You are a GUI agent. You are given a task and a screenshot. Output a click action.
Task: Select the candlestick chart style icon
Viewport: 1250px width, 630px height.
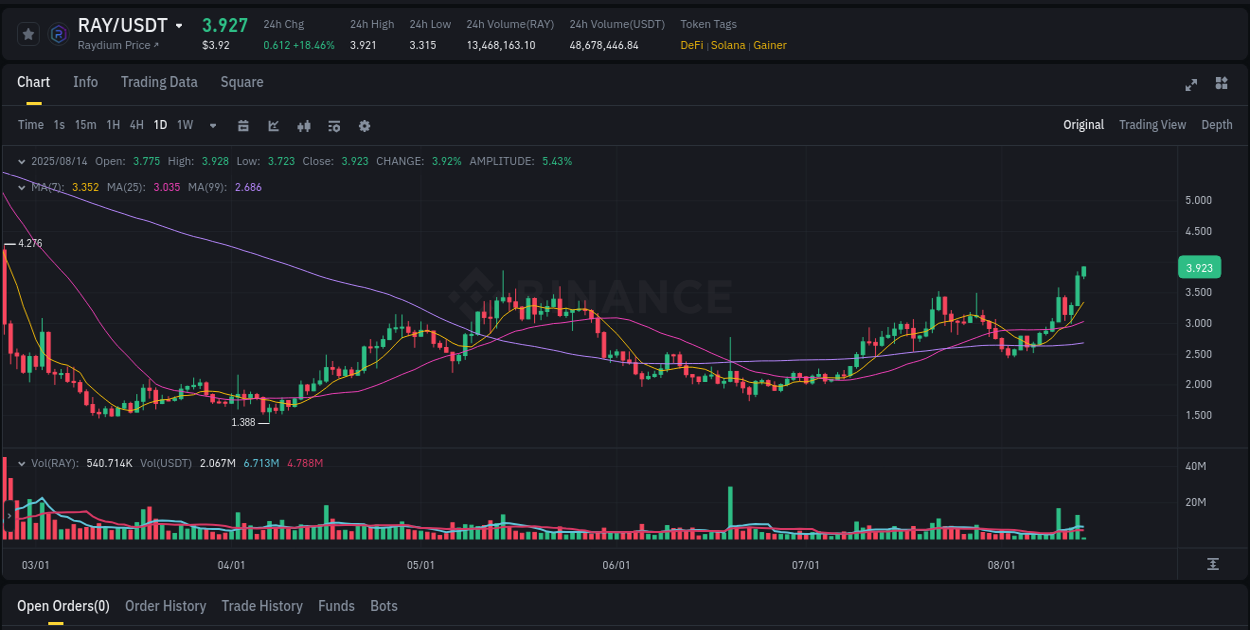pyautogui.click(x=303, y=126)
